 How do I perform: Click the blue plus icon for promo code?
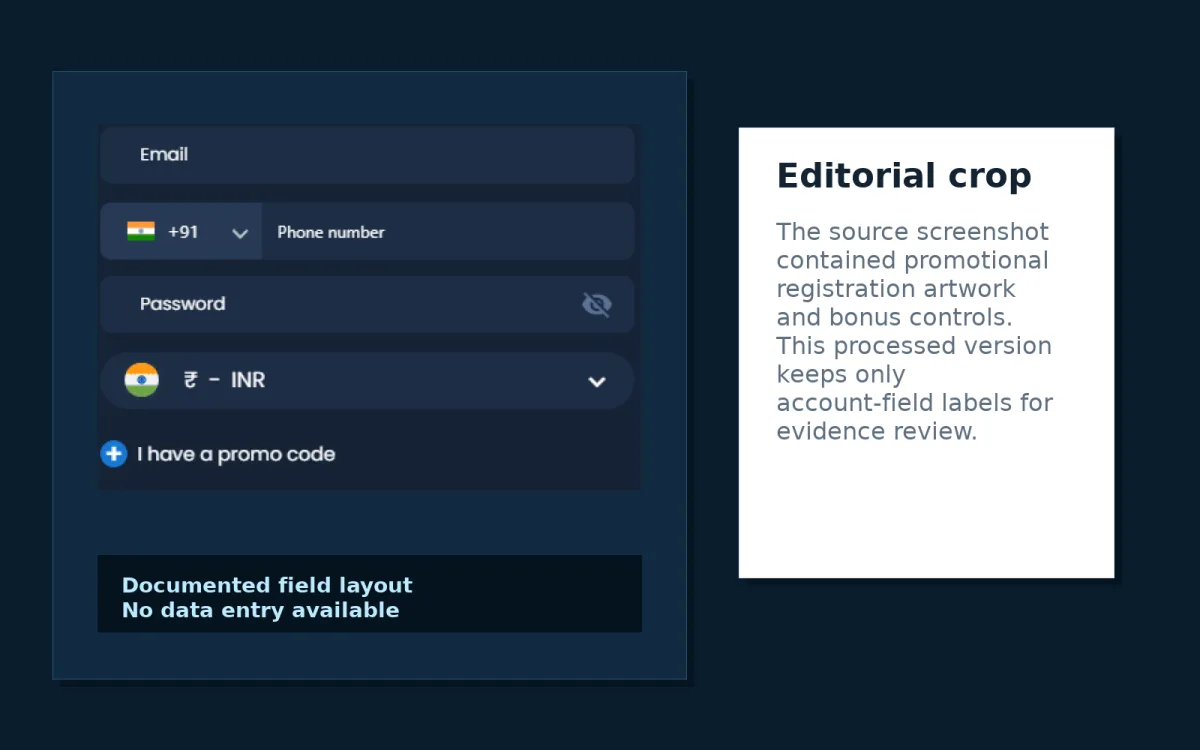pyautogui.click(x=114, y=454)
